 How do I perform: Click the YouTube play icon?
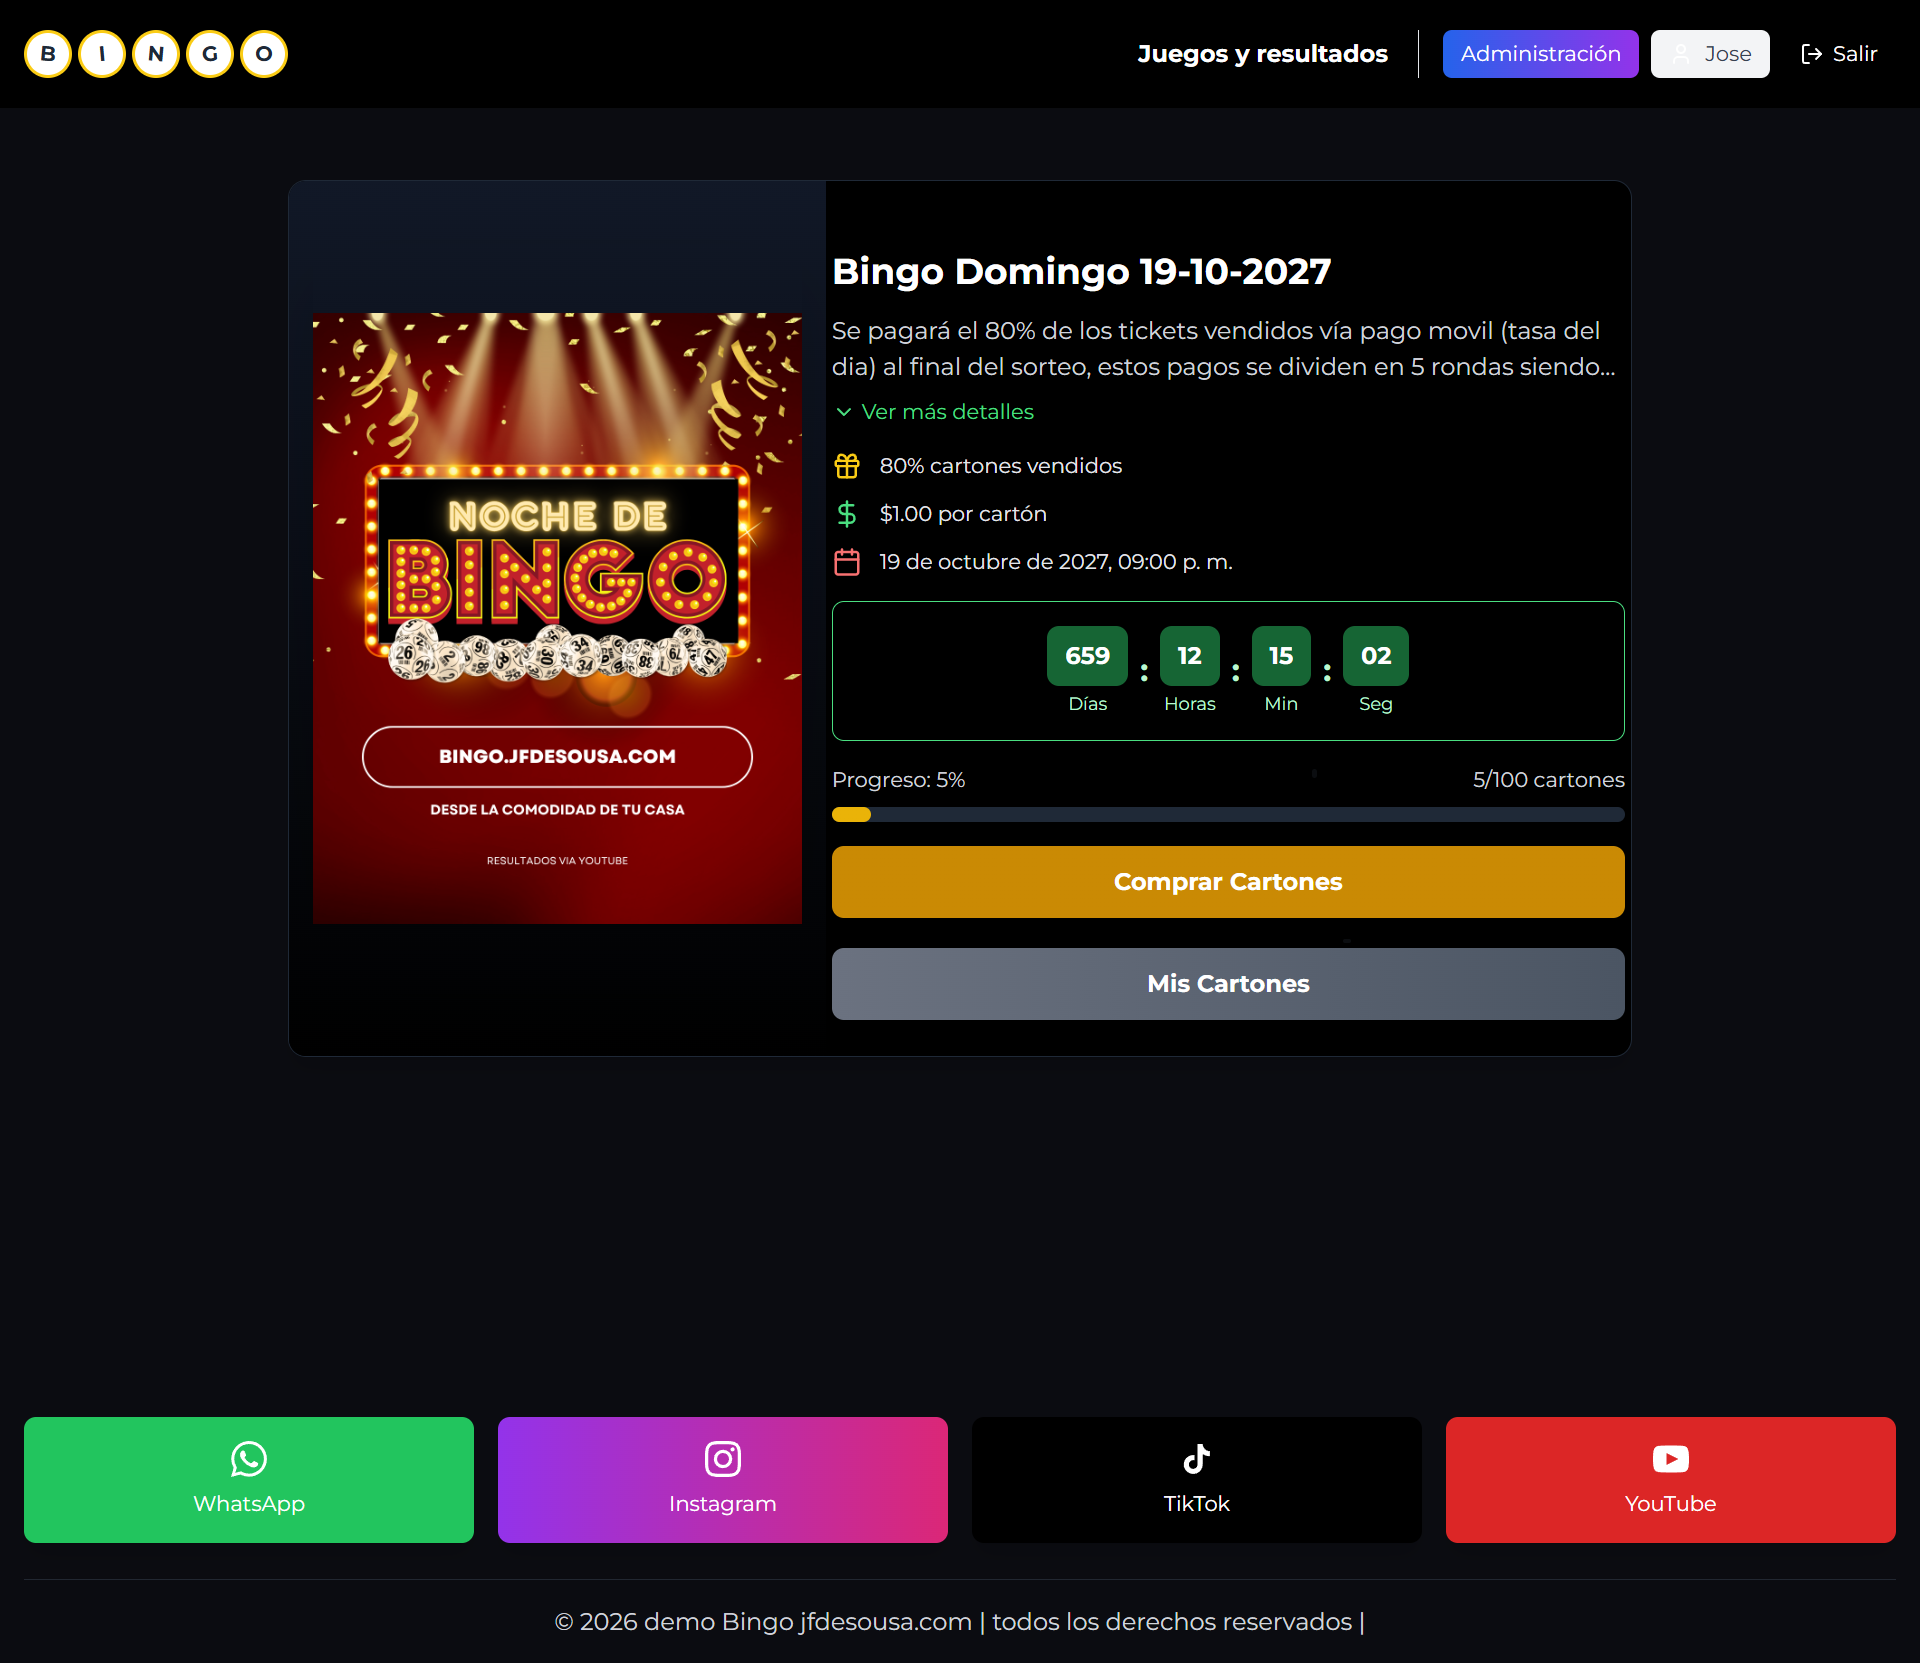(x=1670, y=1459)
